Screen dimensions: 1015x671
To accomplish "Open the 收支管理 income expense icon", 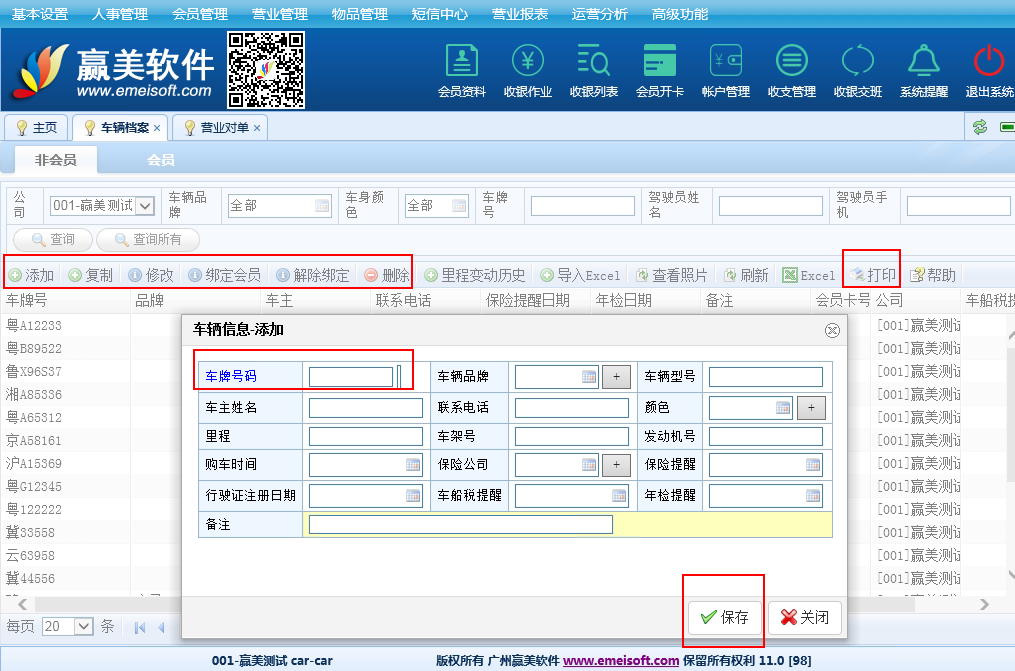I will (x=791, y=62).
